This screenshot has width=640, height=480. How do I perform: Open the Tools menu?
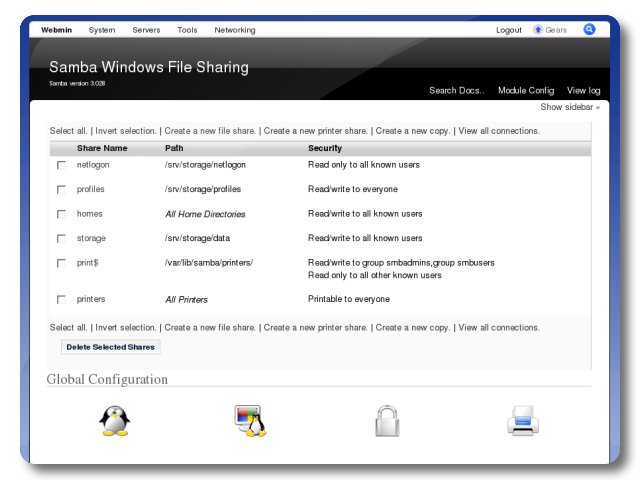[x=187, y=30]
